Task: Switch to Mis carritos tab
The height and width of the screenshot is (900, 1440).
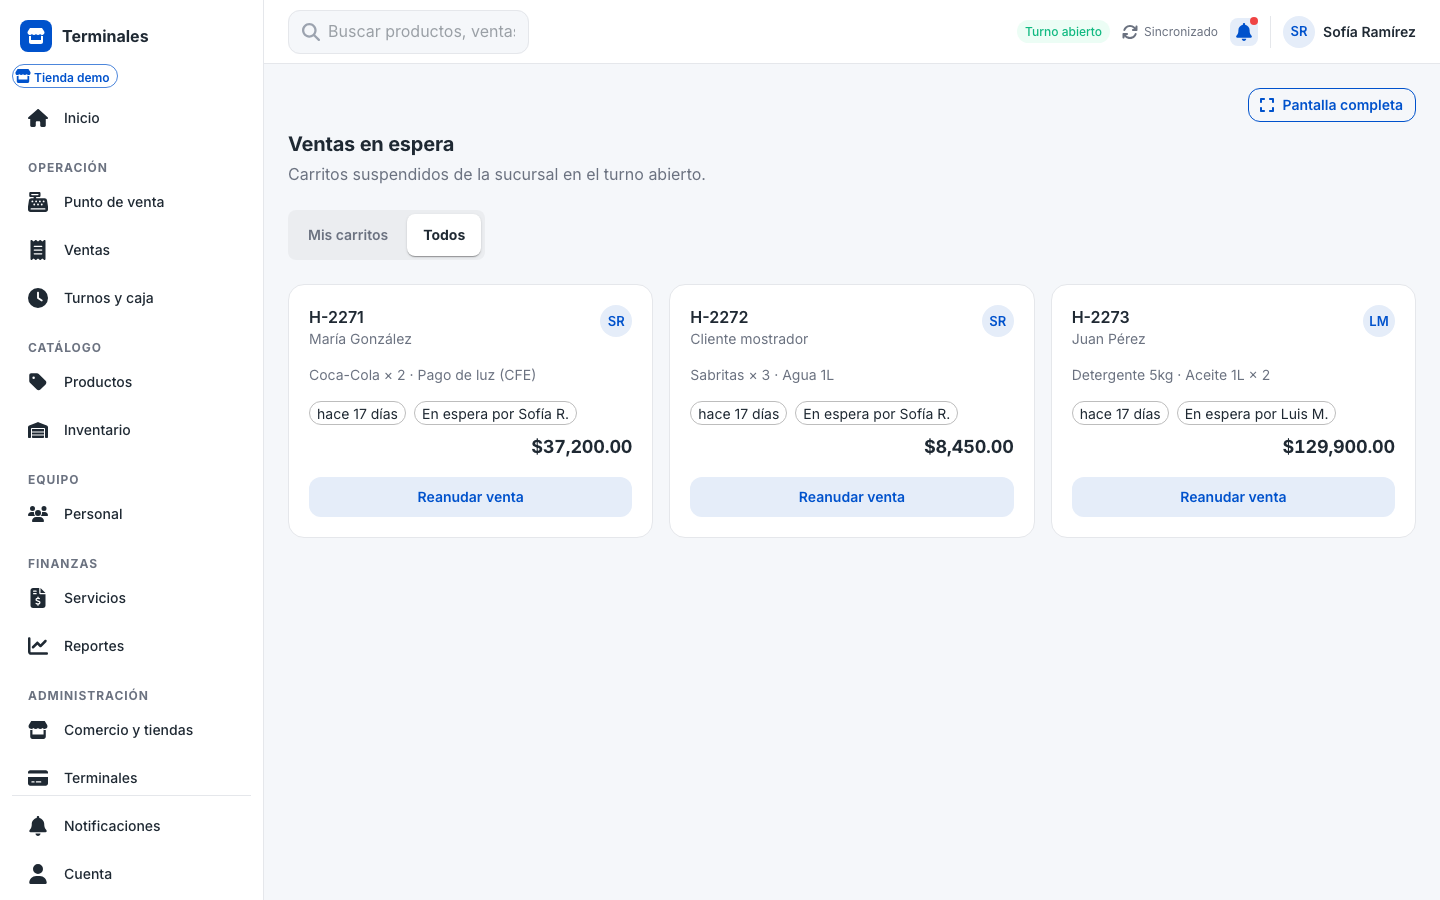Action: pyautogui.click(x=348, y=235)
